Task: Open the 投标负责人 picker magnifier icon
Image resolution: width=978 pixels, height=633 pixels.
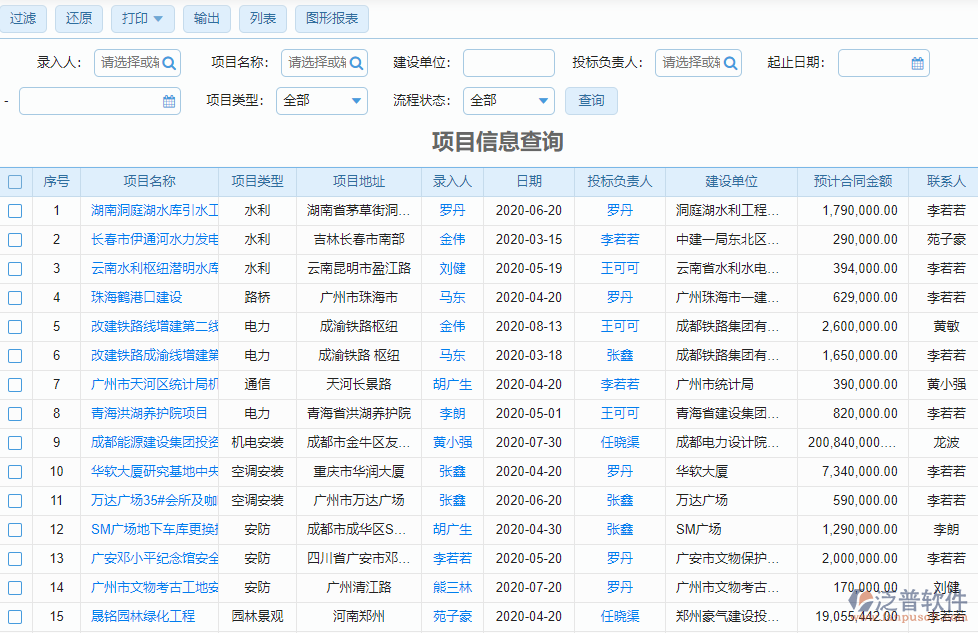Action: 731,62
